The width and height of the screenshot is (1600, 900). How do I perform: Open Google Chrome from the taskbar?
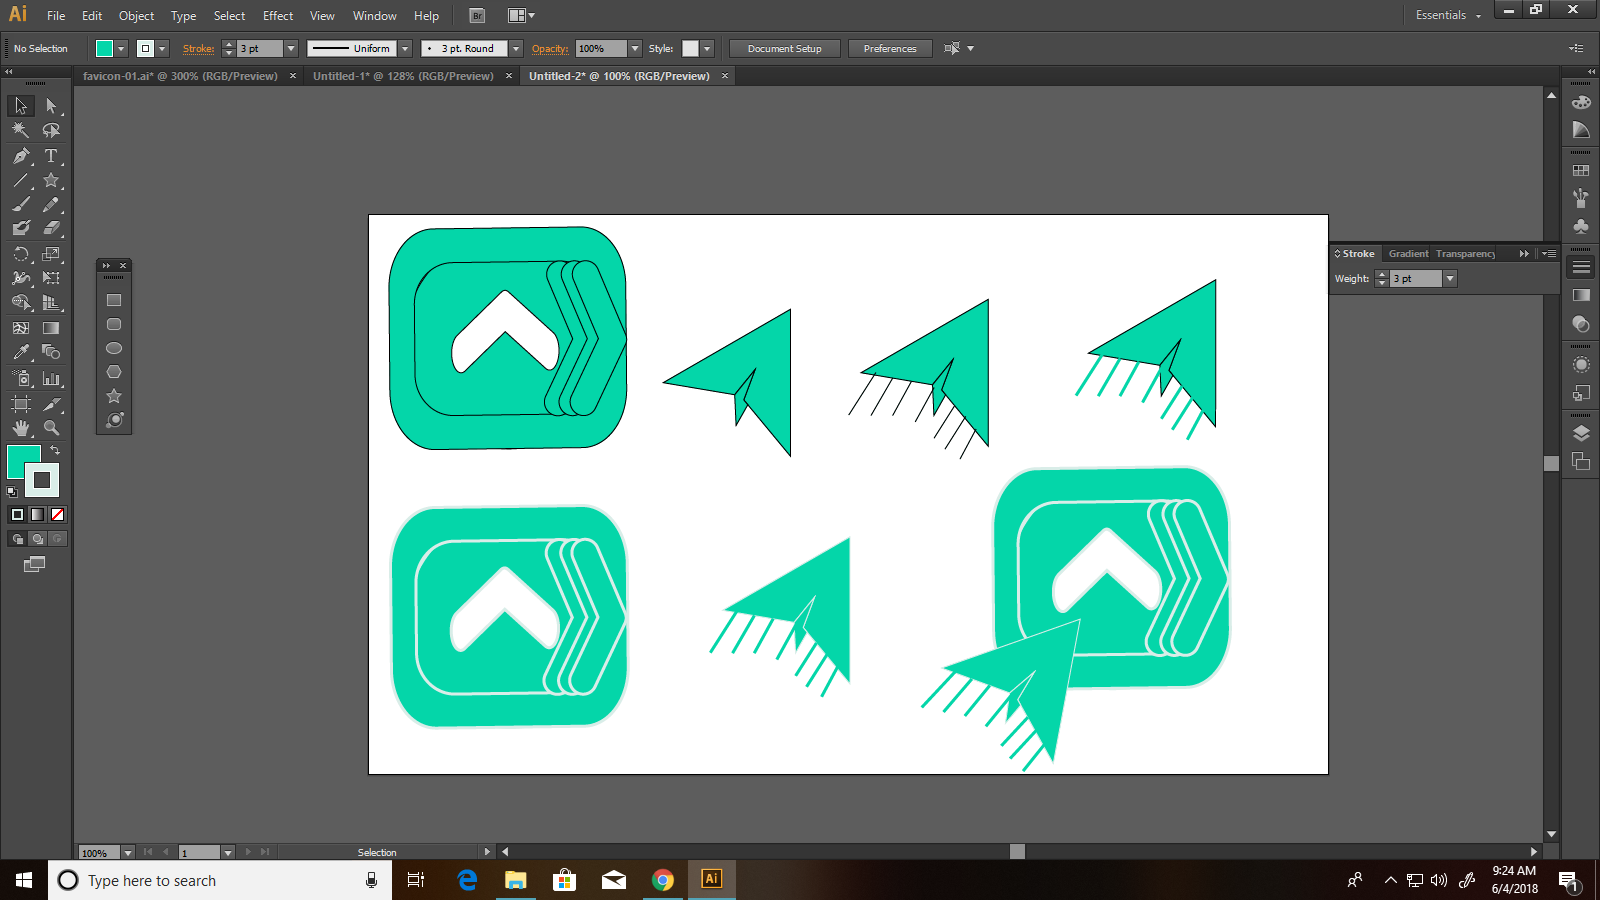point(662,880)
